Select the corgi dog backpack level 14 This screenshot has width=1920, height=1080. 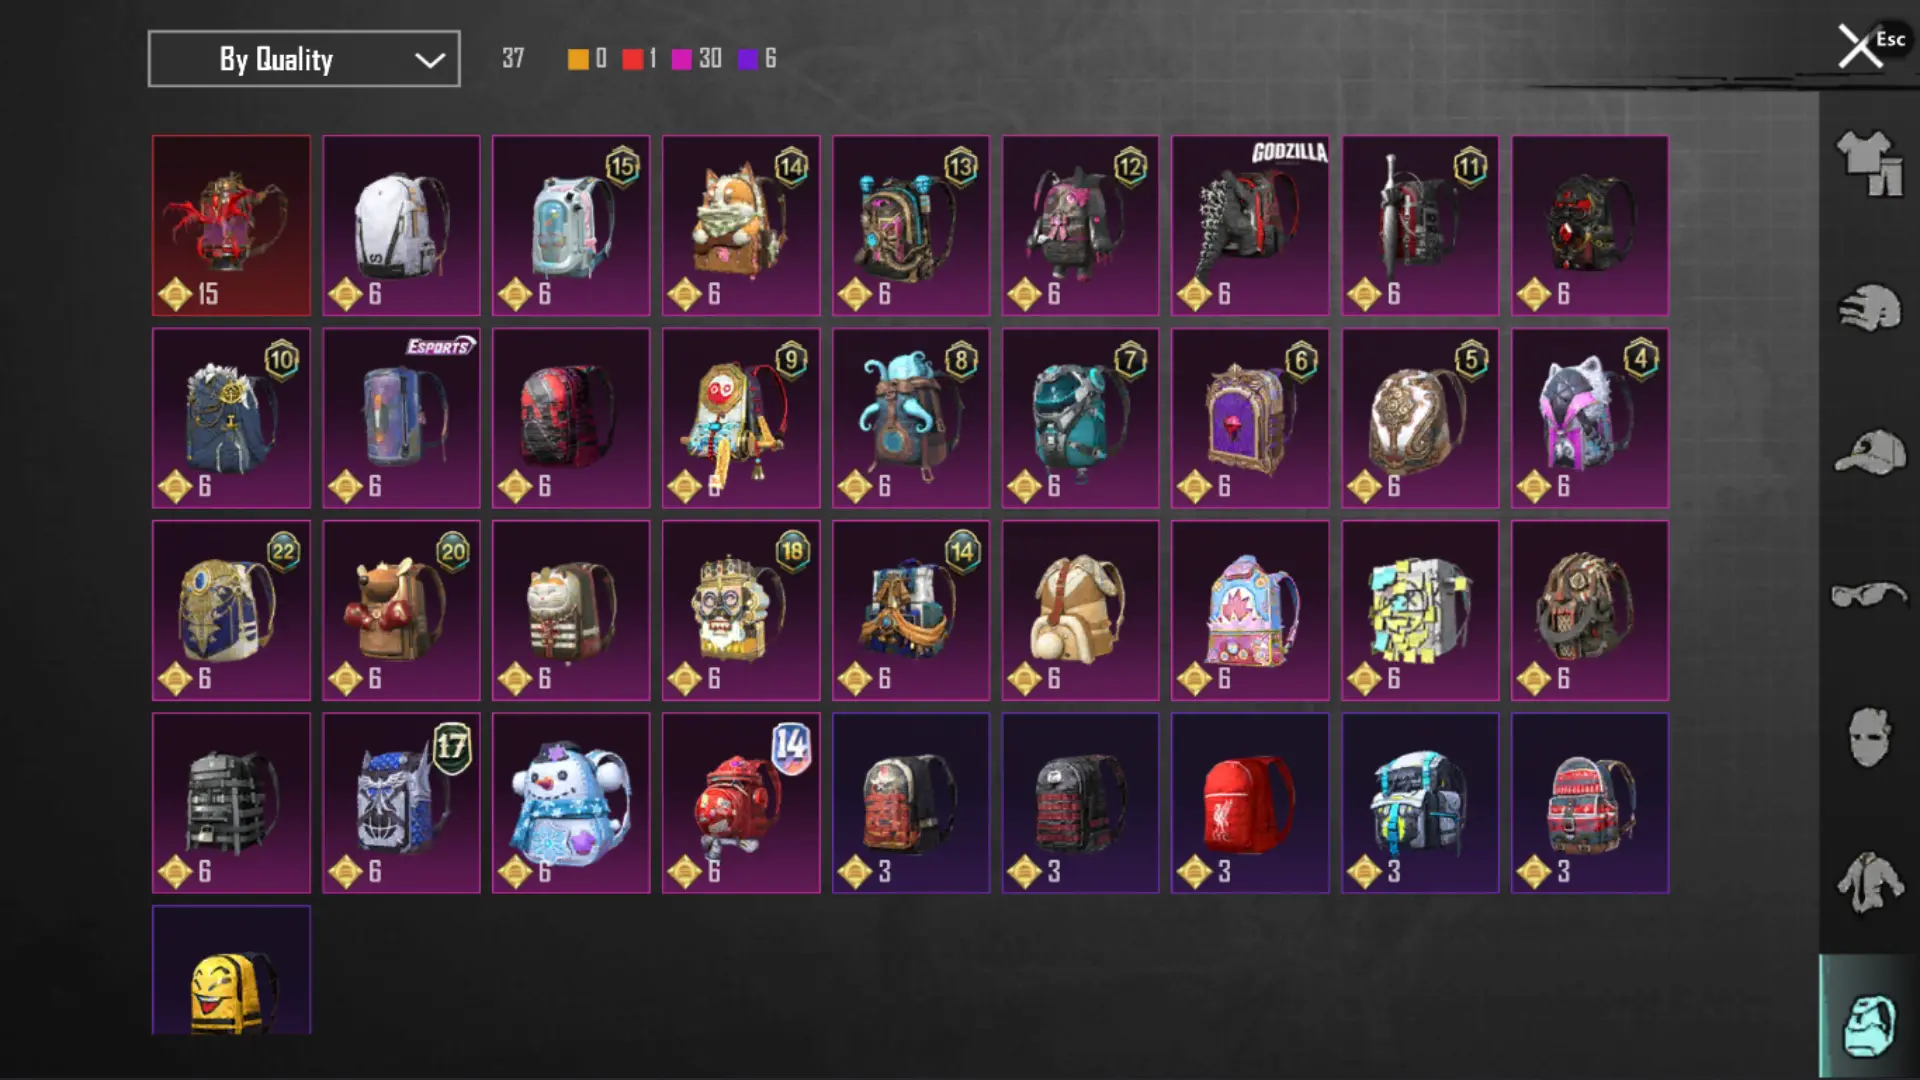[741, 225]
